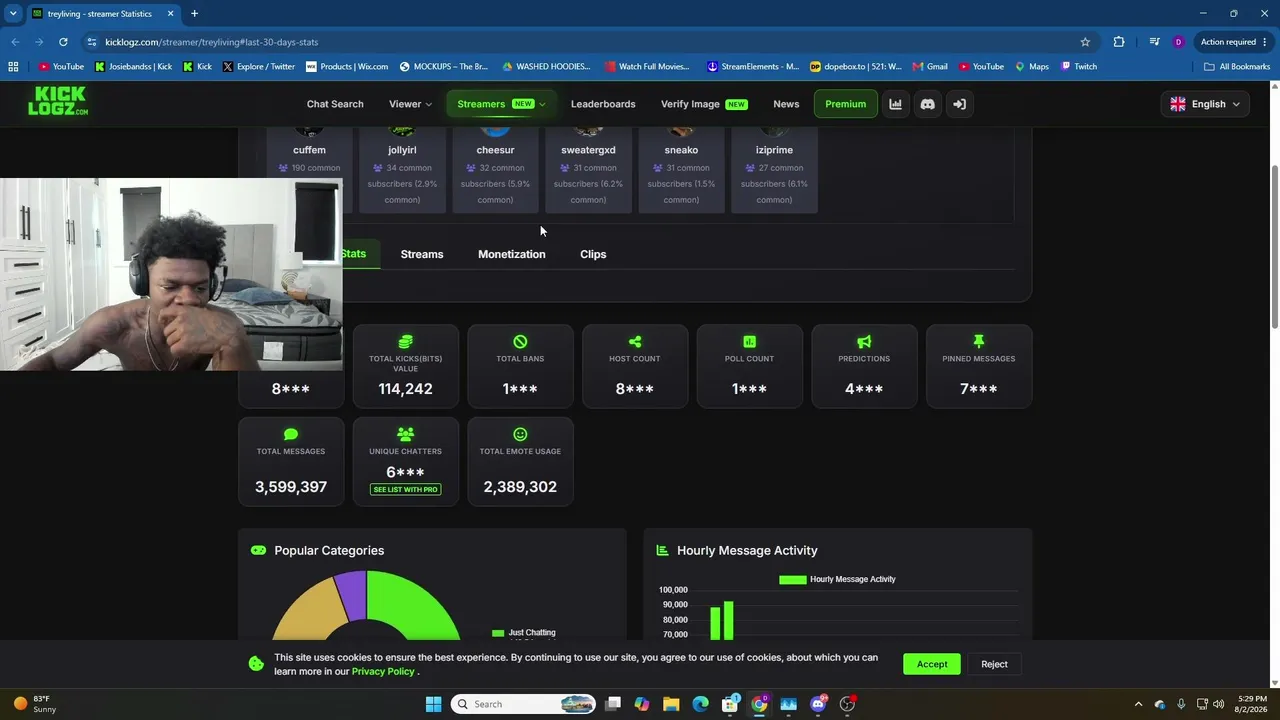The image size is (1280, 720).
Task: Open the Discord icon in the navbar
Action: (928, 104)
